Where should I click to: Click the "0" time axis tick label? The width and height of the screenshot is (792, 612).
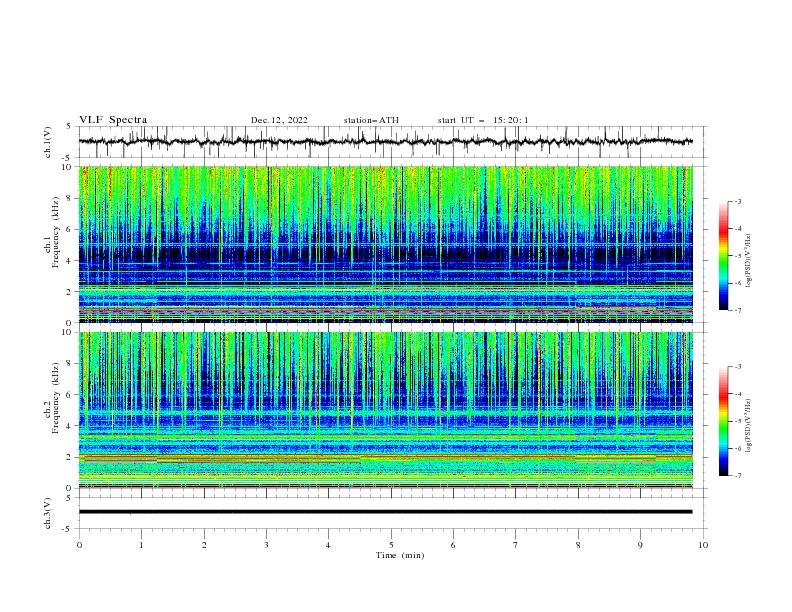(x=79, y=545)
